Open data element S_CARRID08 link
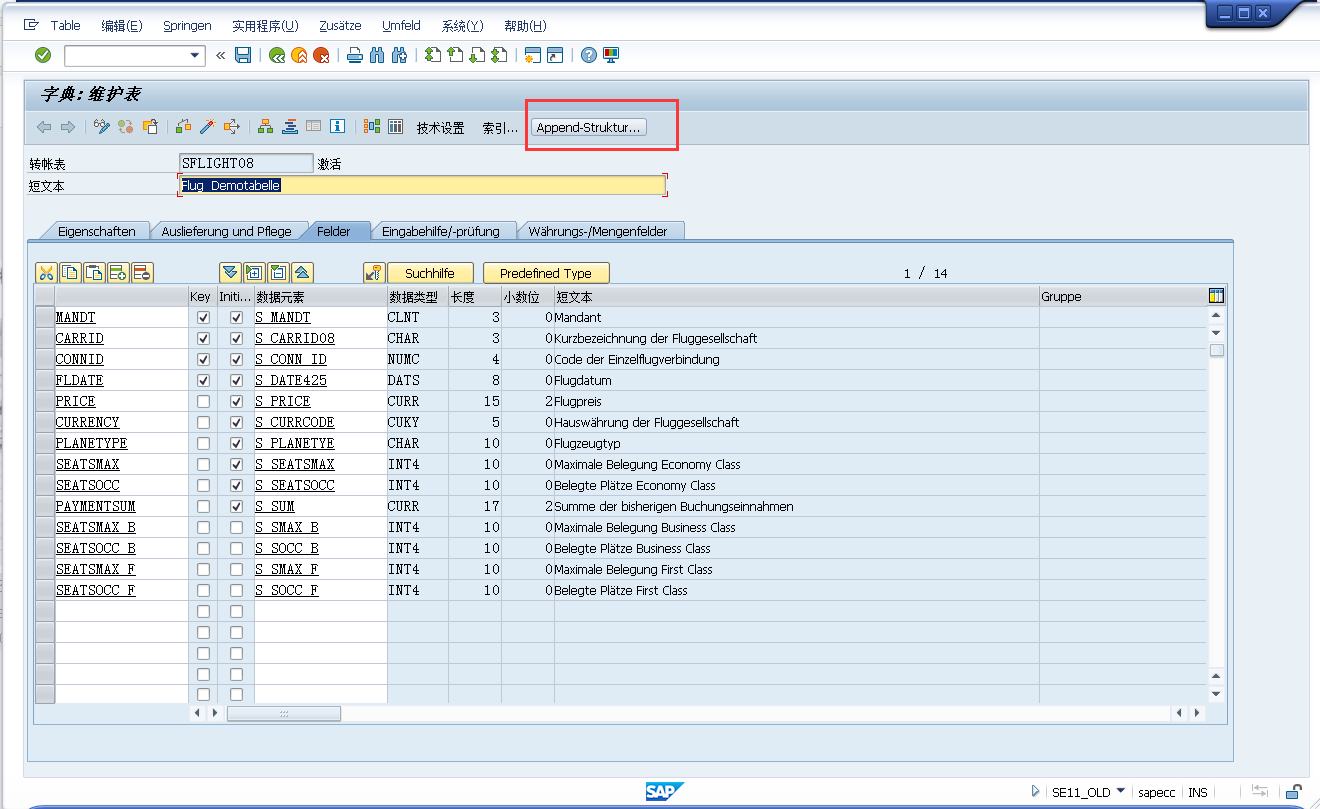 [x=294, y=338]
